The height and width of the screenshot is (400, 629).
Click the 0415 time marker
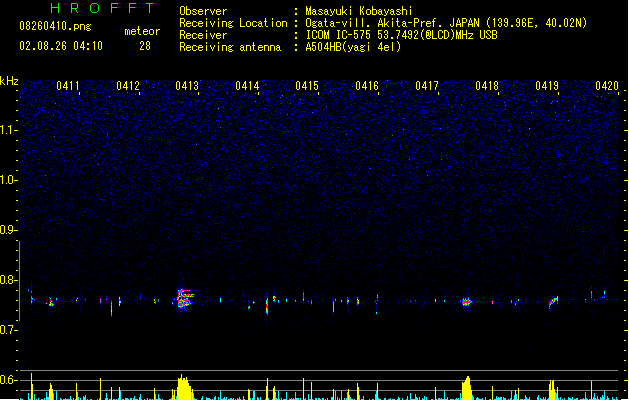(x=307, y=86)
